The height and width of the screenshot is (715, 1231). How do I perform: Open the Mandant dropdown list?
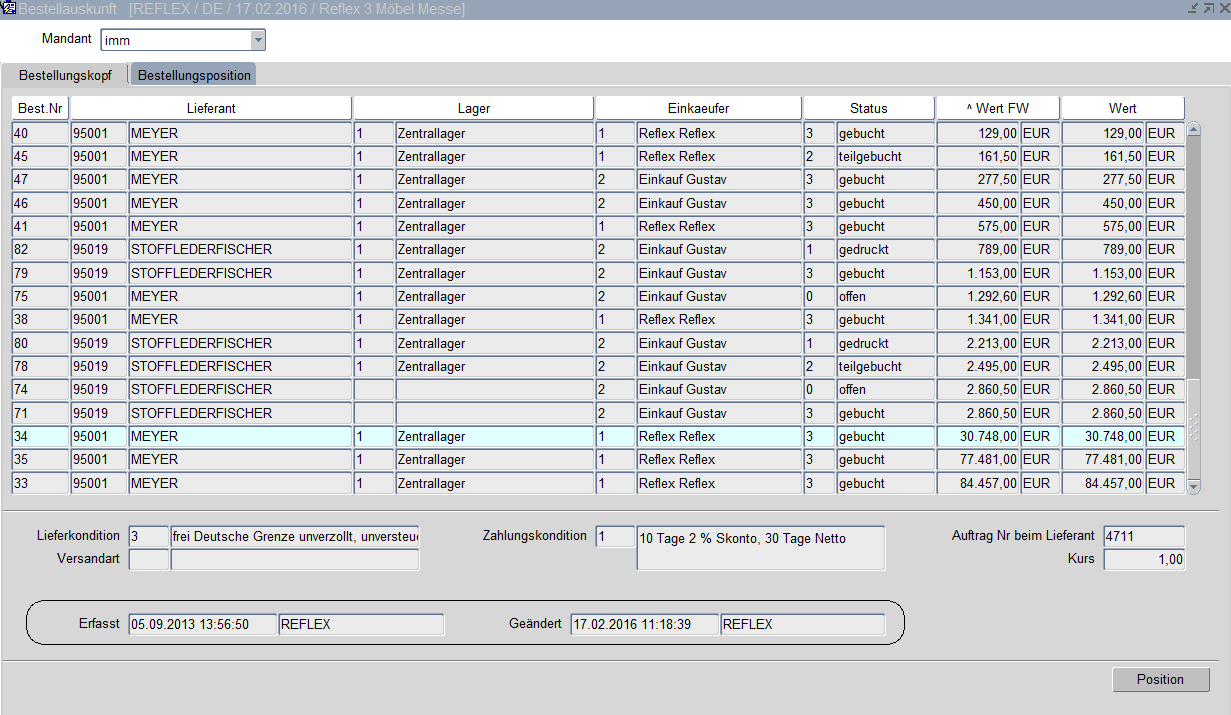click(x=258, y=40)
